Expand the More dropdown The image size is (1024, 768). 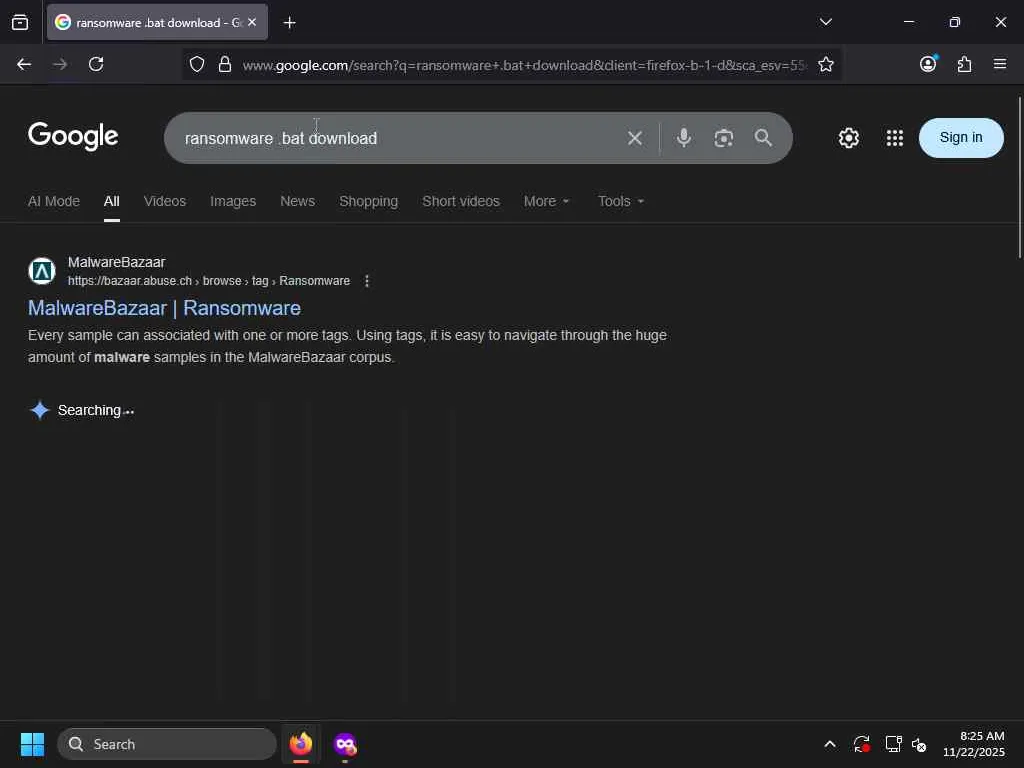point(547,201)
